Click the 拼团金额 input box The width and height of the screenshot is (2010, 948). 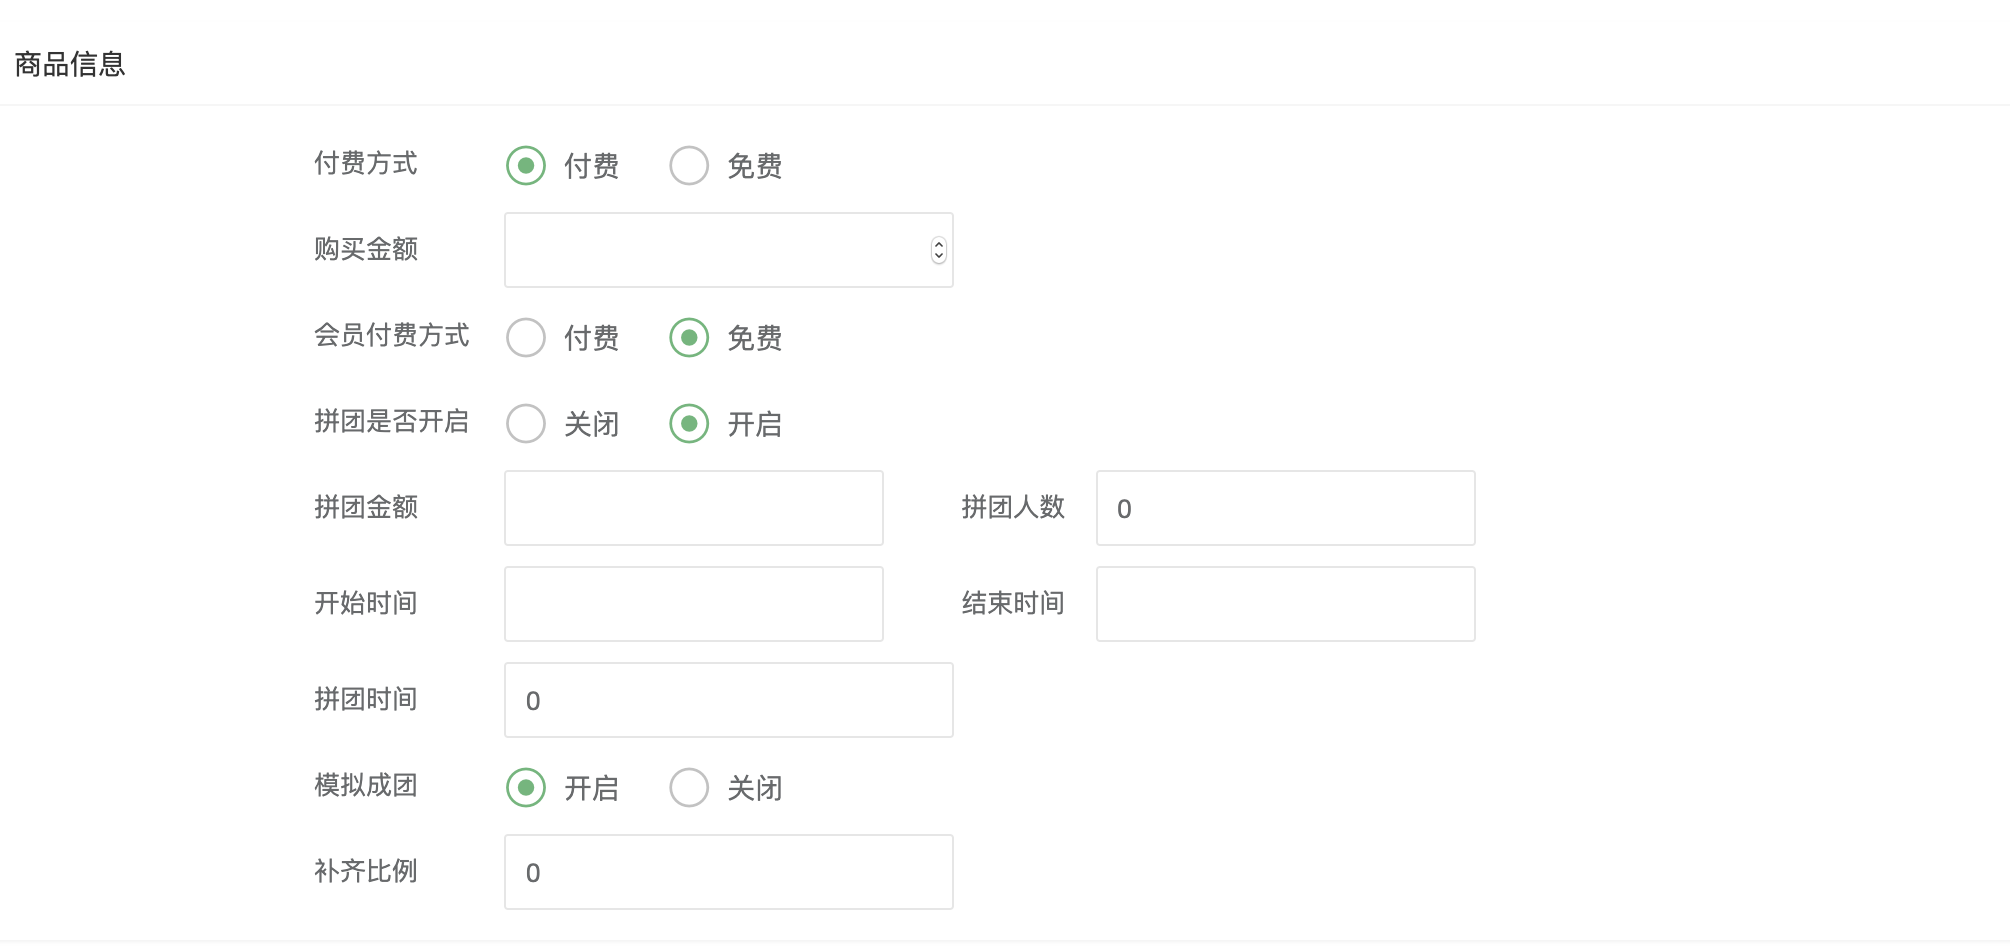coord(694,508)
